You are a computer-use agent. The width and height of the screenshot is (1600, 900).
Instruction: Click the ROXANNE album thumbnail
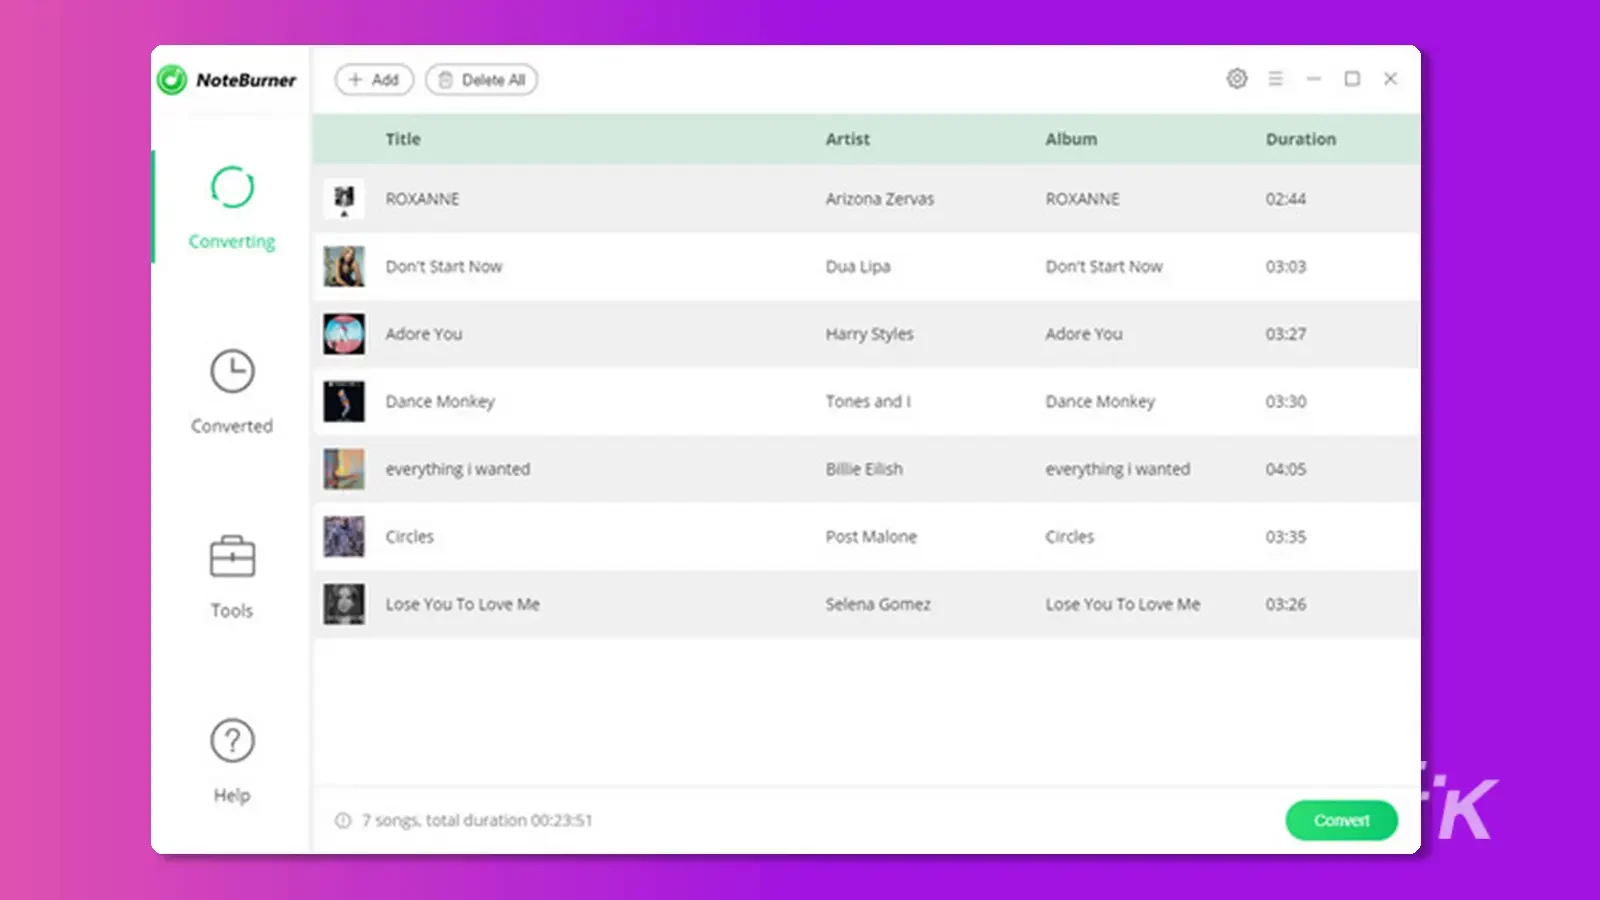point(344,199)
